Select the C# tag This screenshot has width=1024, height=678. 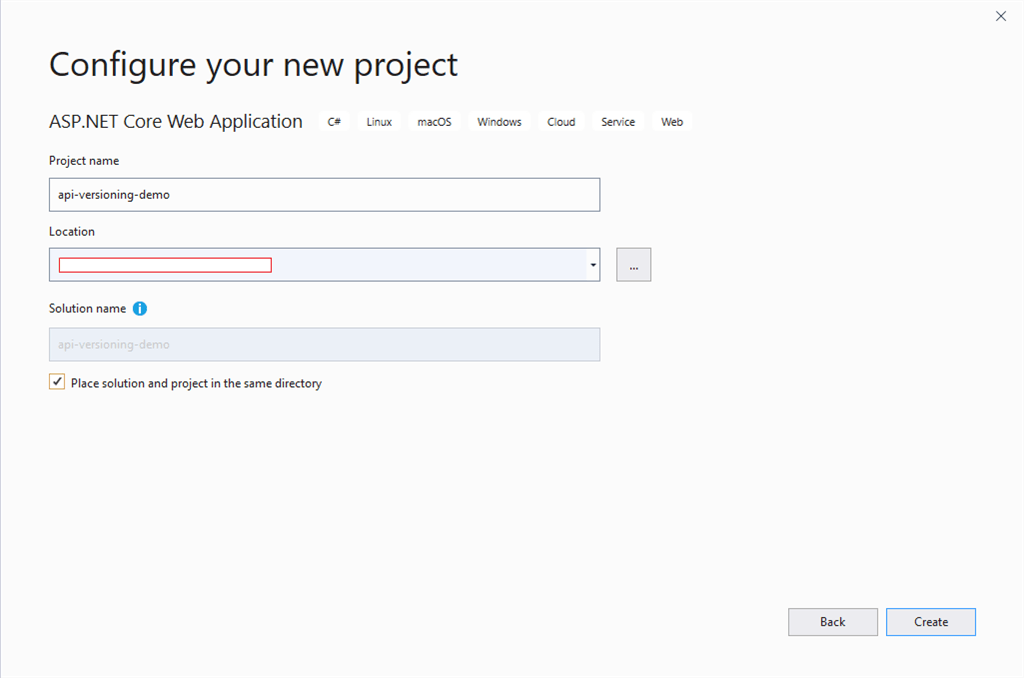click(x=334, y=121)
